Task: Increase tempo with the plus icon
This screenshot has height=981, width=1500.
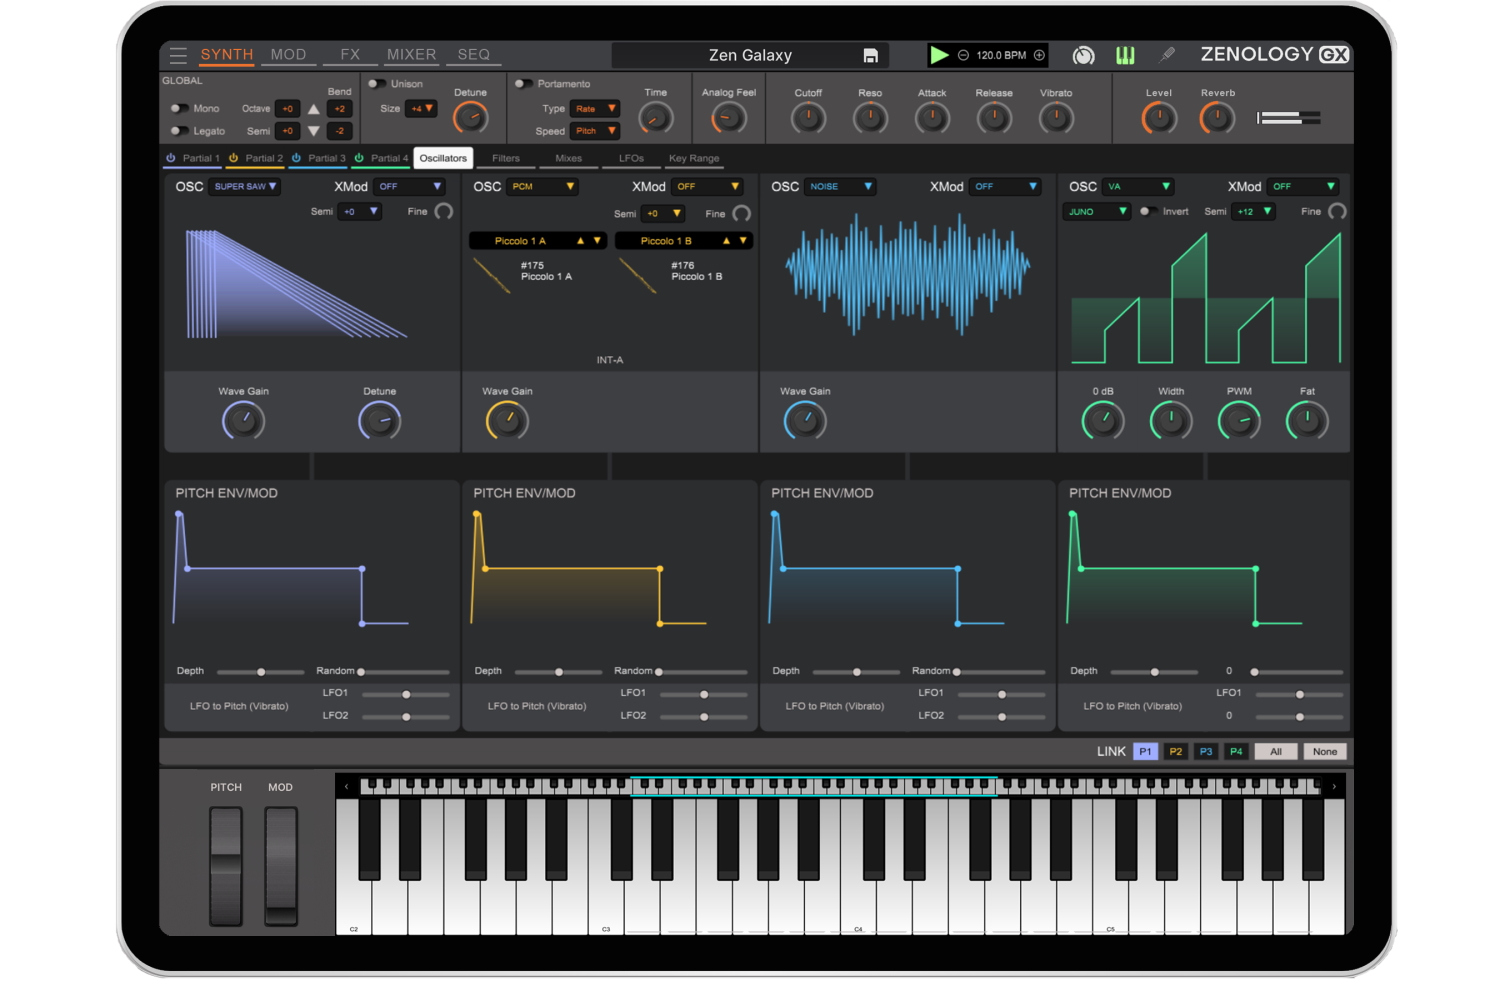Action: click(x=1039, y=55)
